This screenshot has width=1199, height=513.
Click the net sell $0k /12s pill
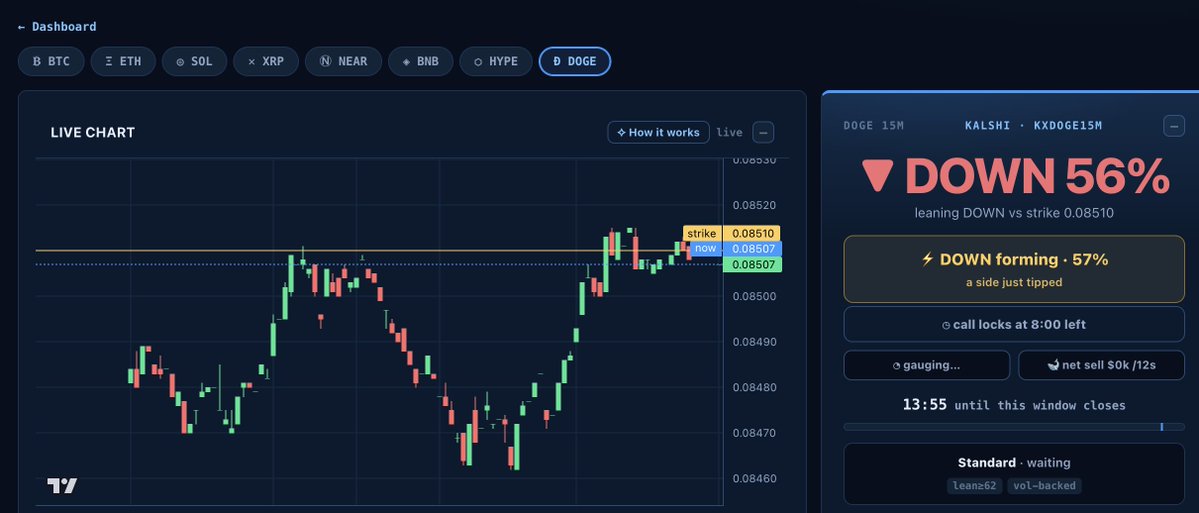[1101, 365]
